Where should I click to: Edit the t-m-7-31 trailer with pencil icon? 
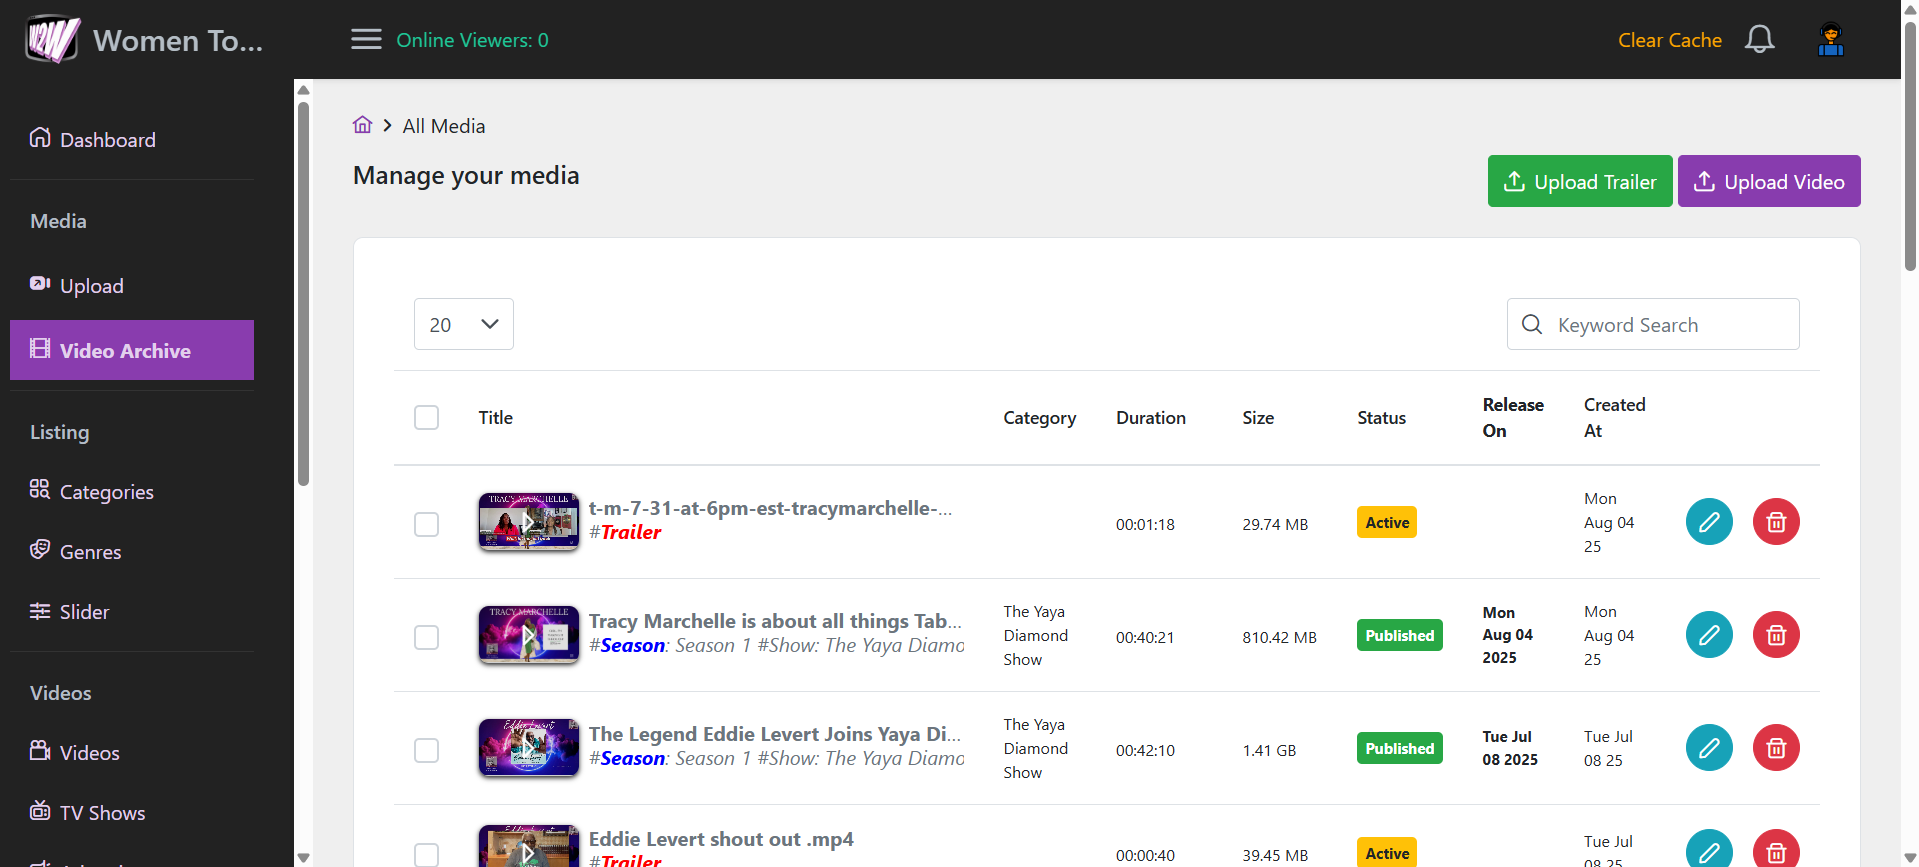tap(1709, 522)
